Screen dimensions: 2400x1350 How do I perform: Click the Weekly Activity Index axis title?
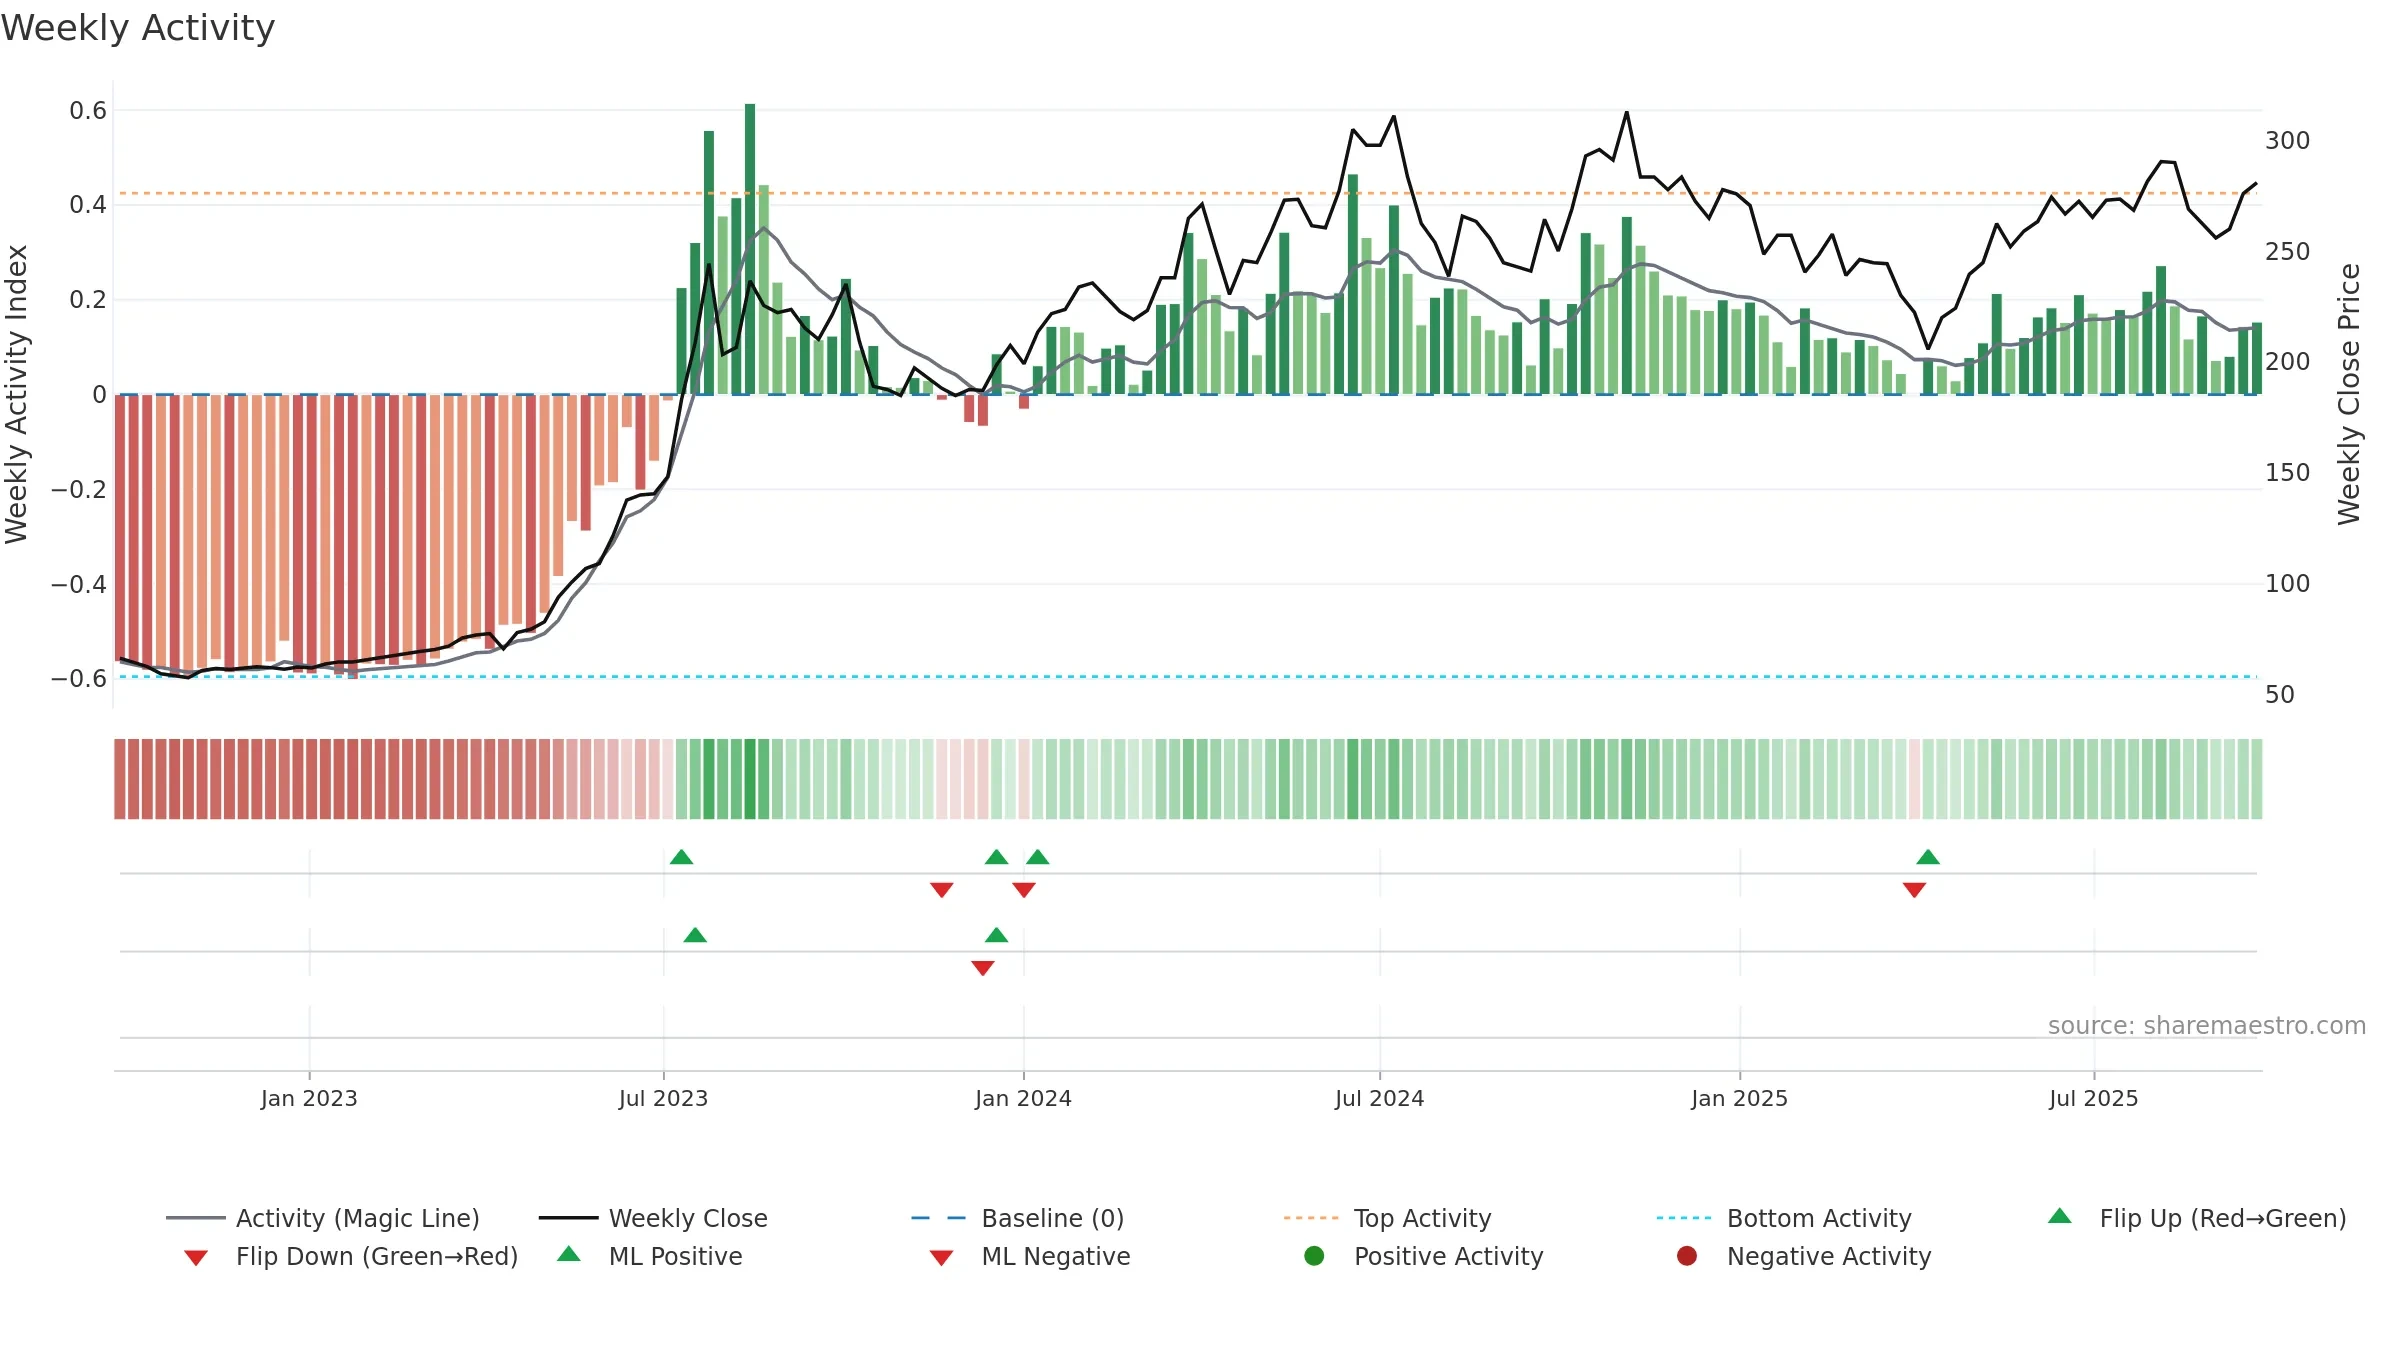[16, 394]
